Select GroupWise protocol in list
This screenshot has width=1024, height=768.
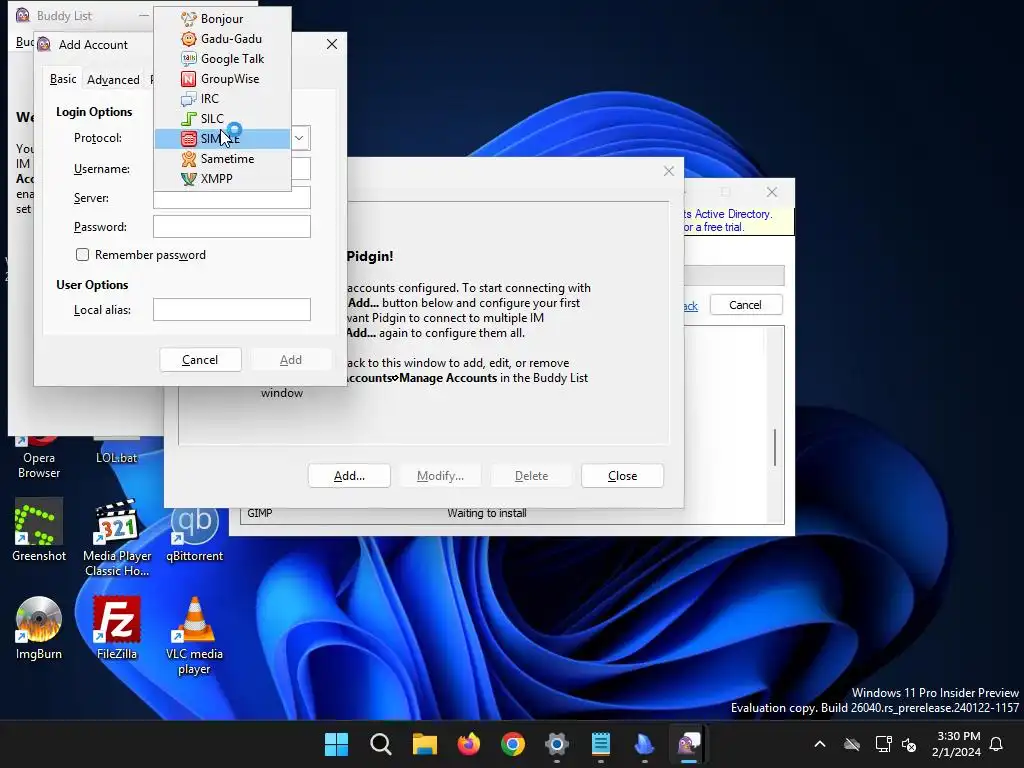tap(222, 78)
